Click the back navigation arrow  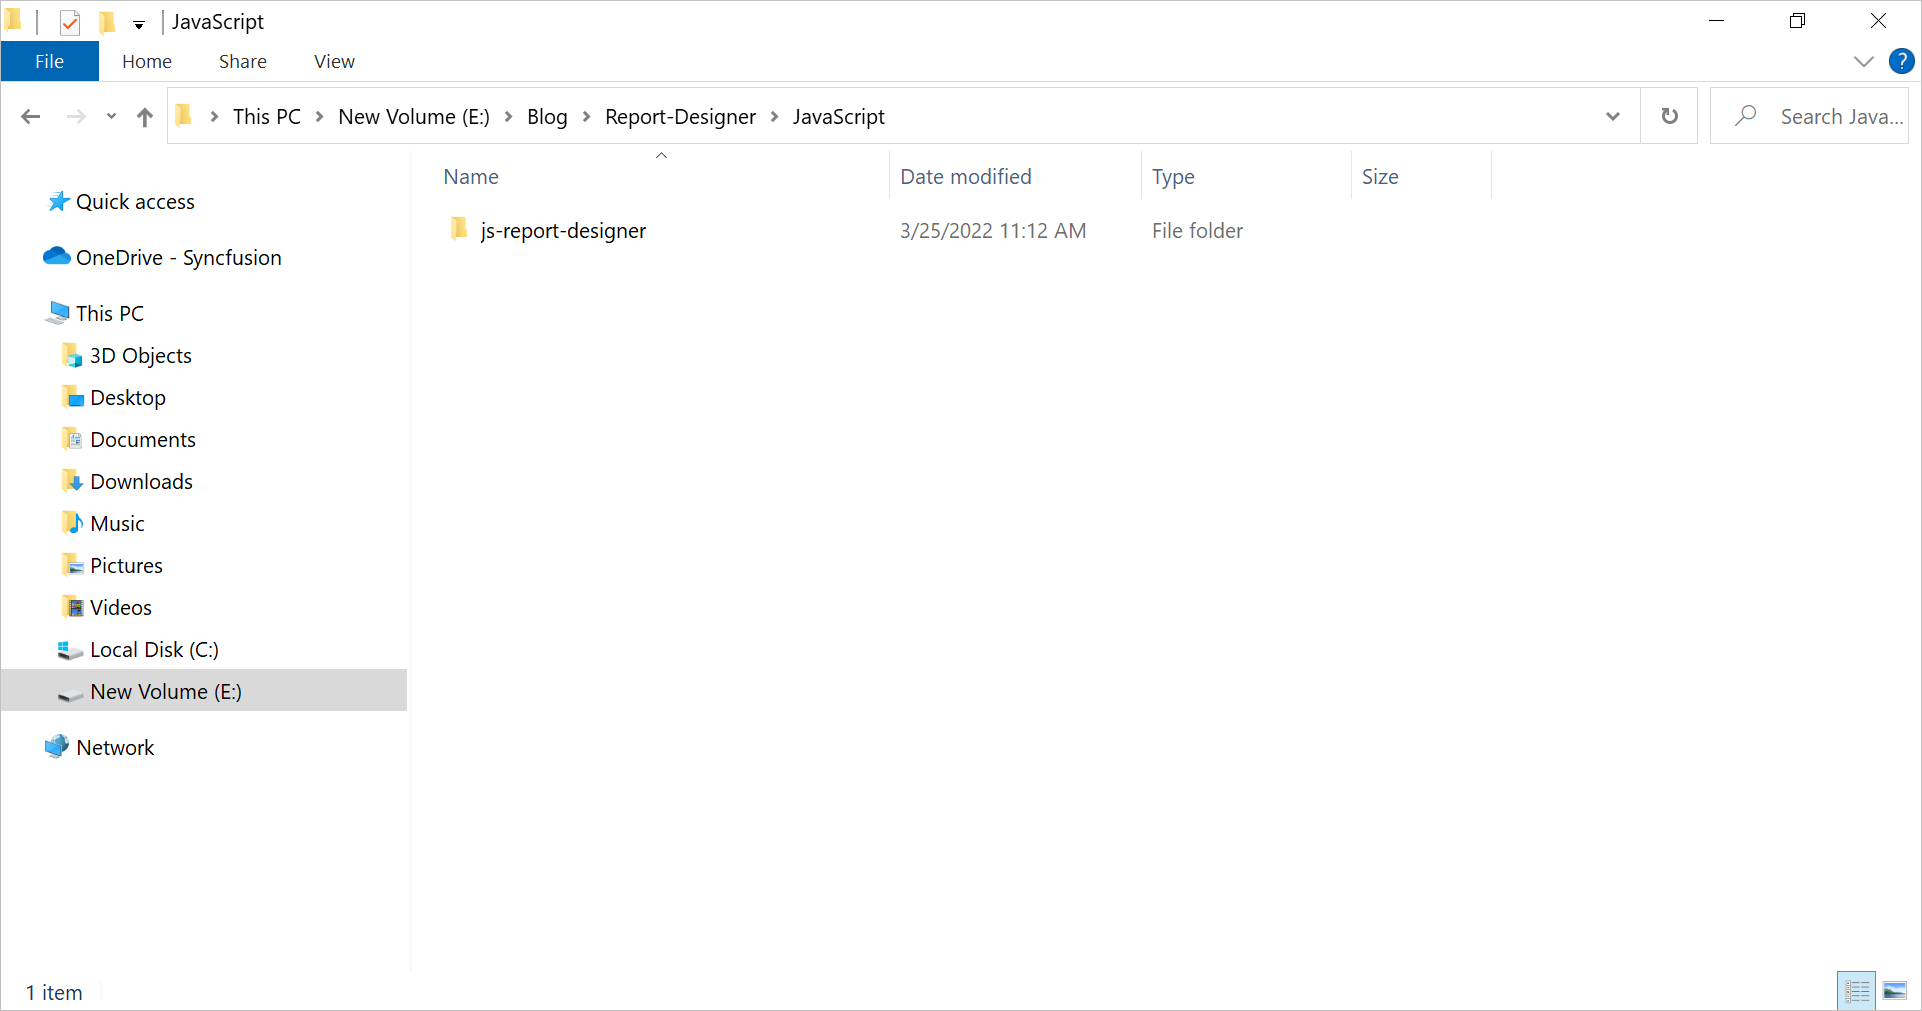click(30, 116)
